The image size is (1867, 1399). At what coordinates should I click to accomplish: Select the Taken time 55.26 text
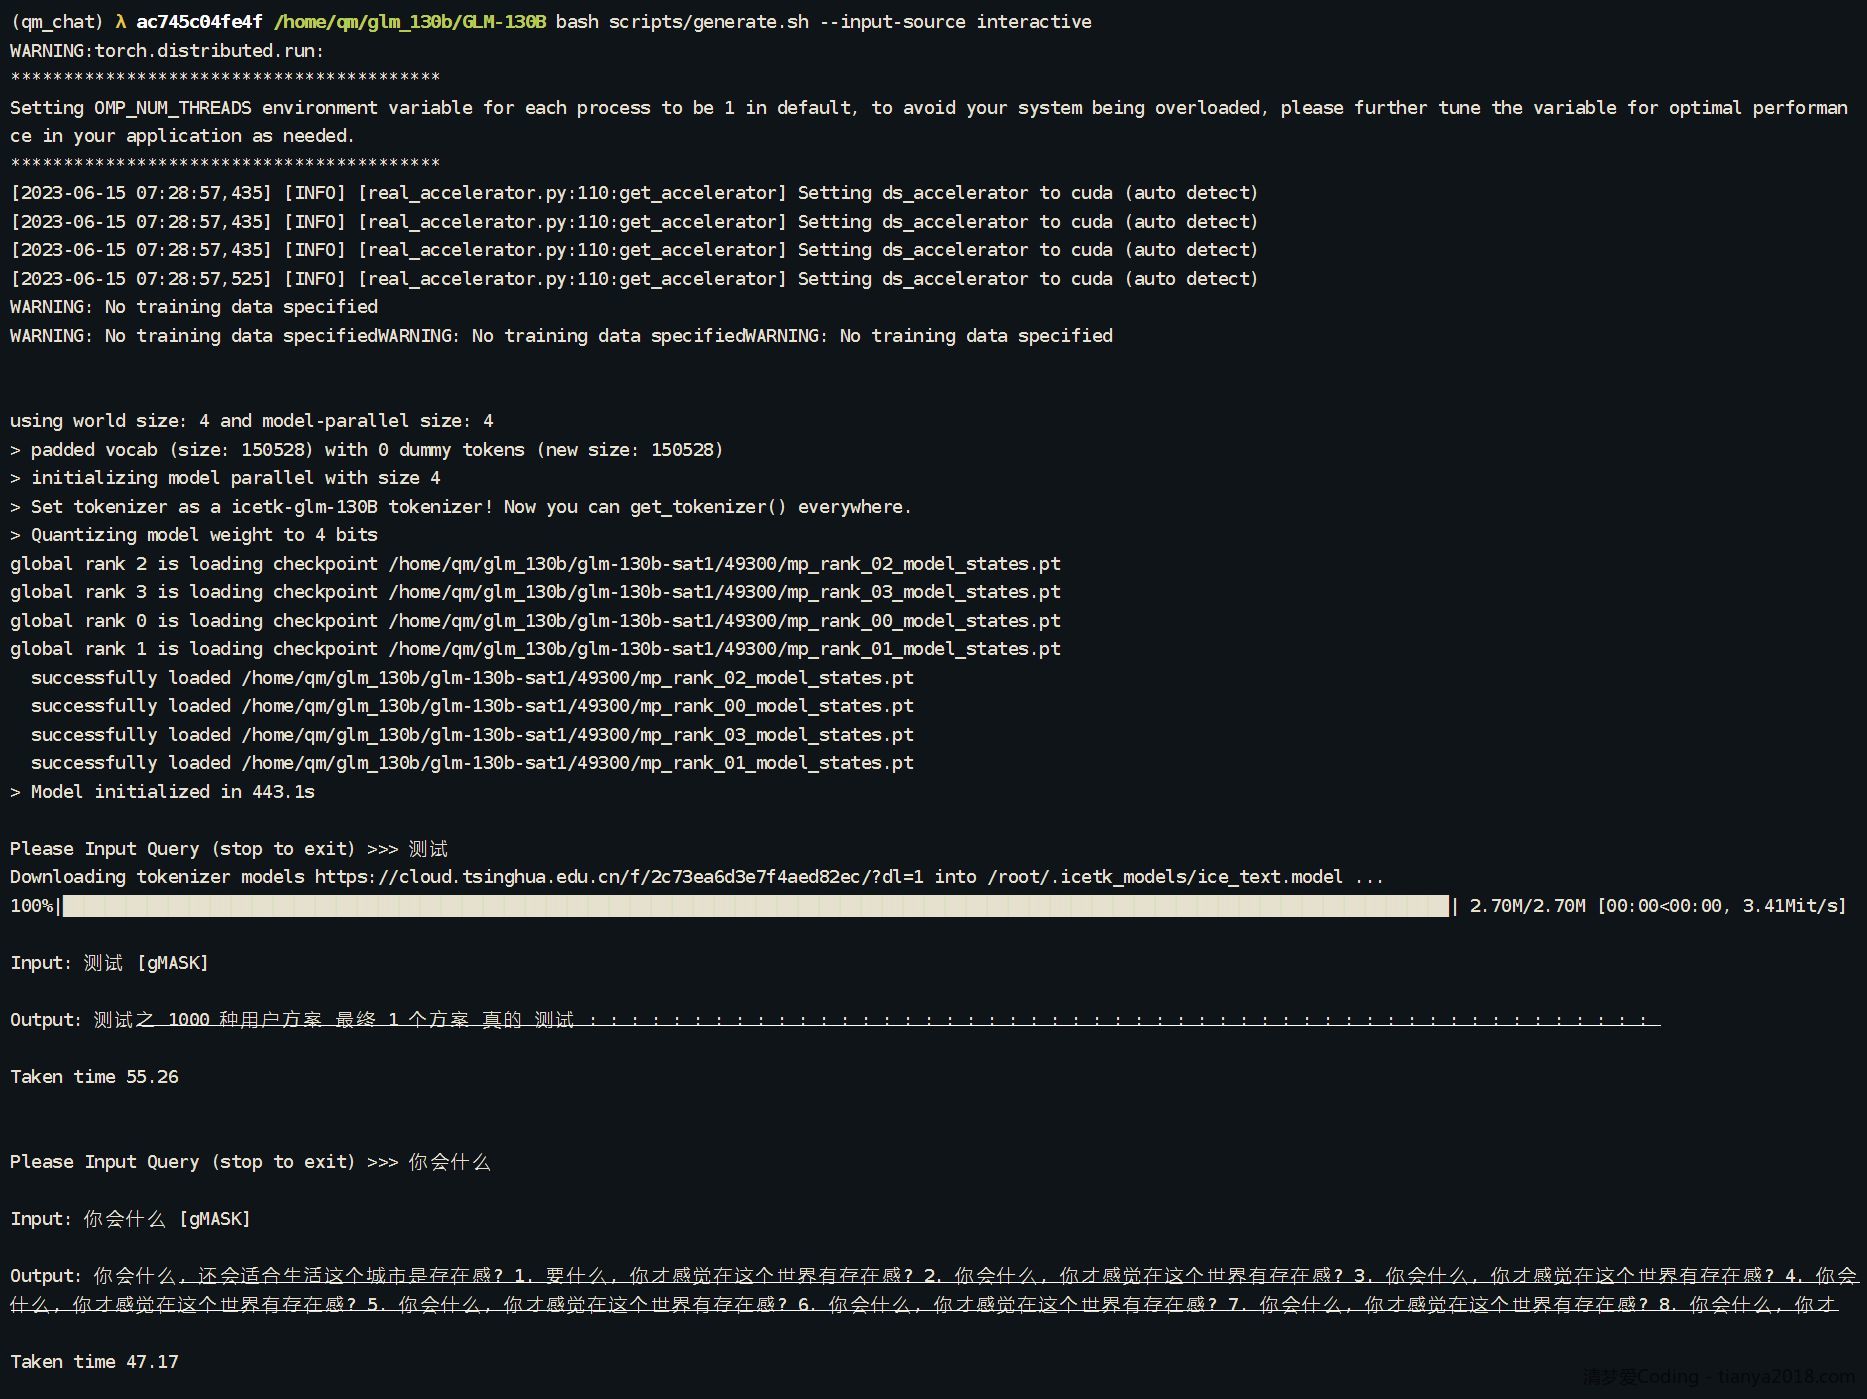point(94,1077)
